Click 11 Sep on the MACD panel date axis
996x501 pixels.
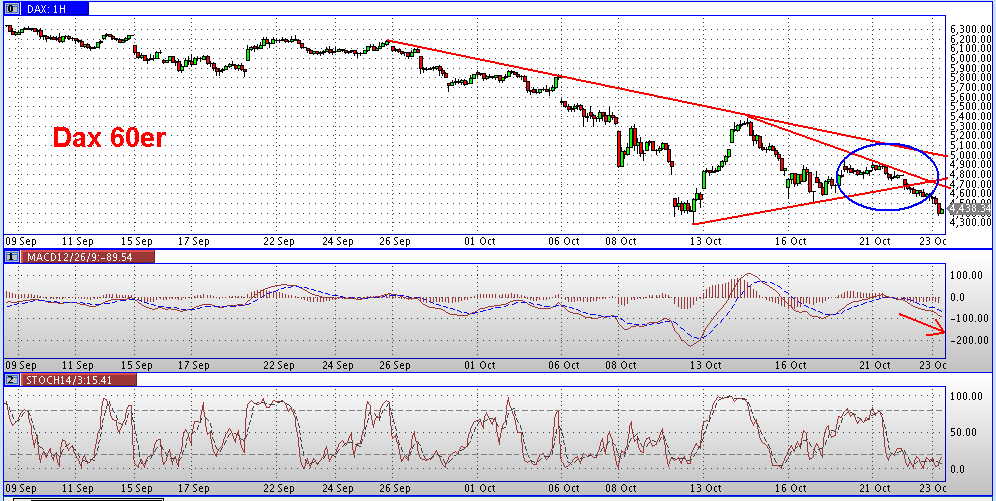79,366
